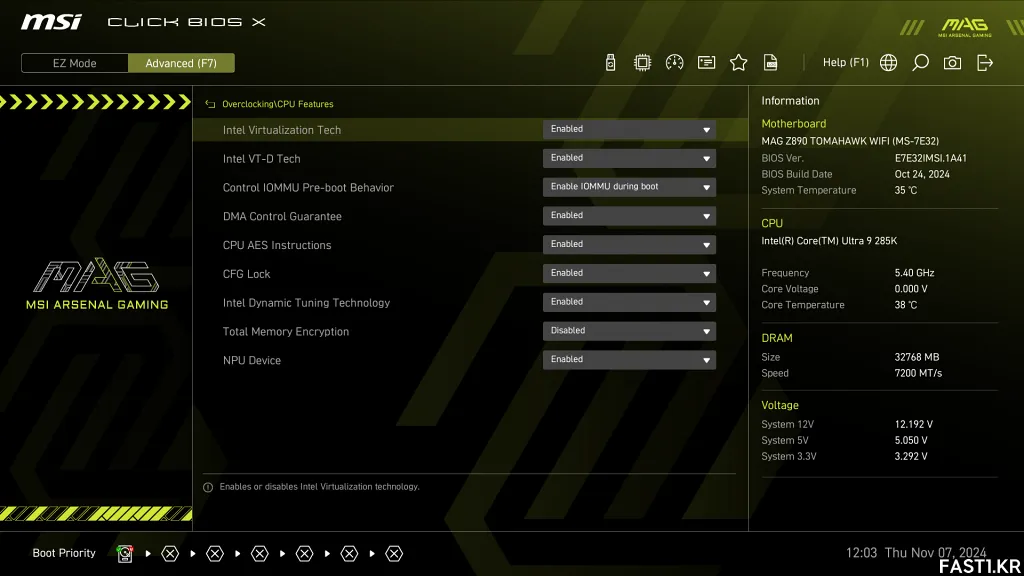The image size is (1024, 576).
Task: Expand CPU AES Instructions dropdown
Action: tap(629, 244)
